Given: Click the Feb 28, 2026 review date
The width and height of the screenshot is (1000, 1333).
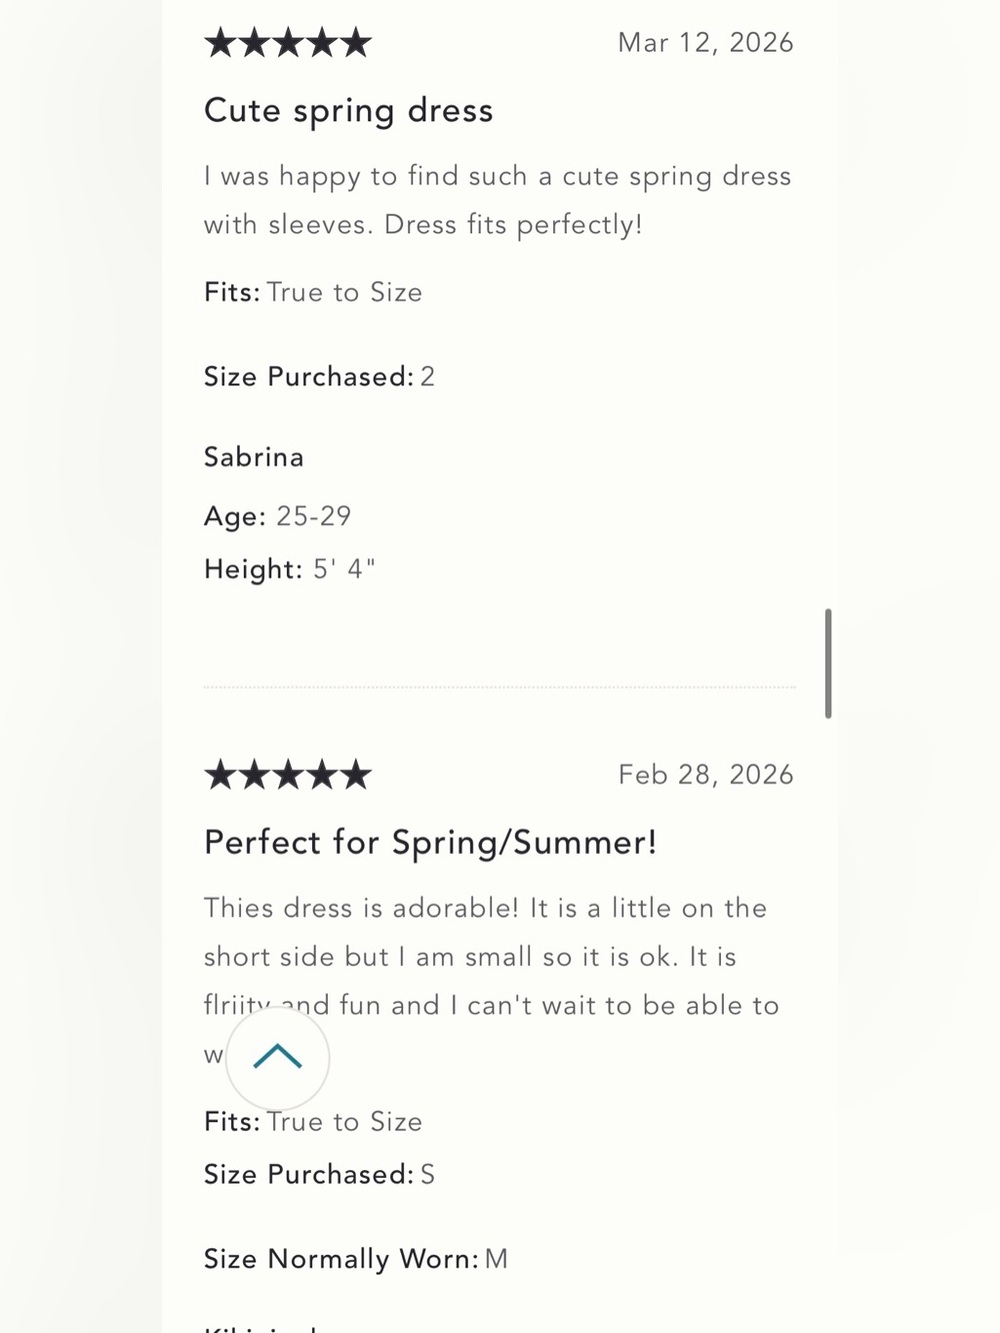Looking at the screenshot, I should tap(706, 775).
